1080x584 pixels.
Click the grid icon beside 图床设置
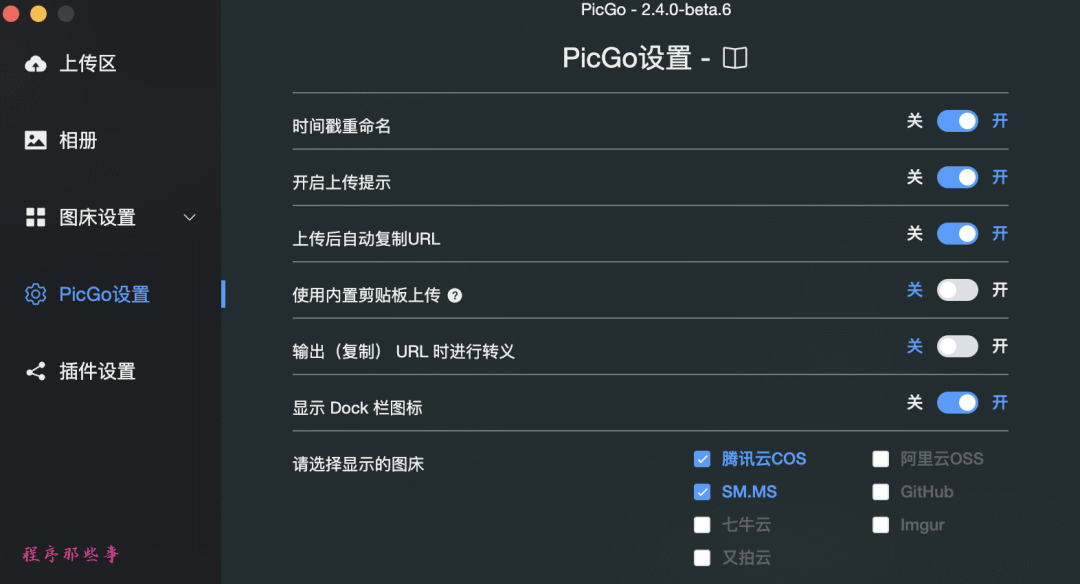point(36,218)
